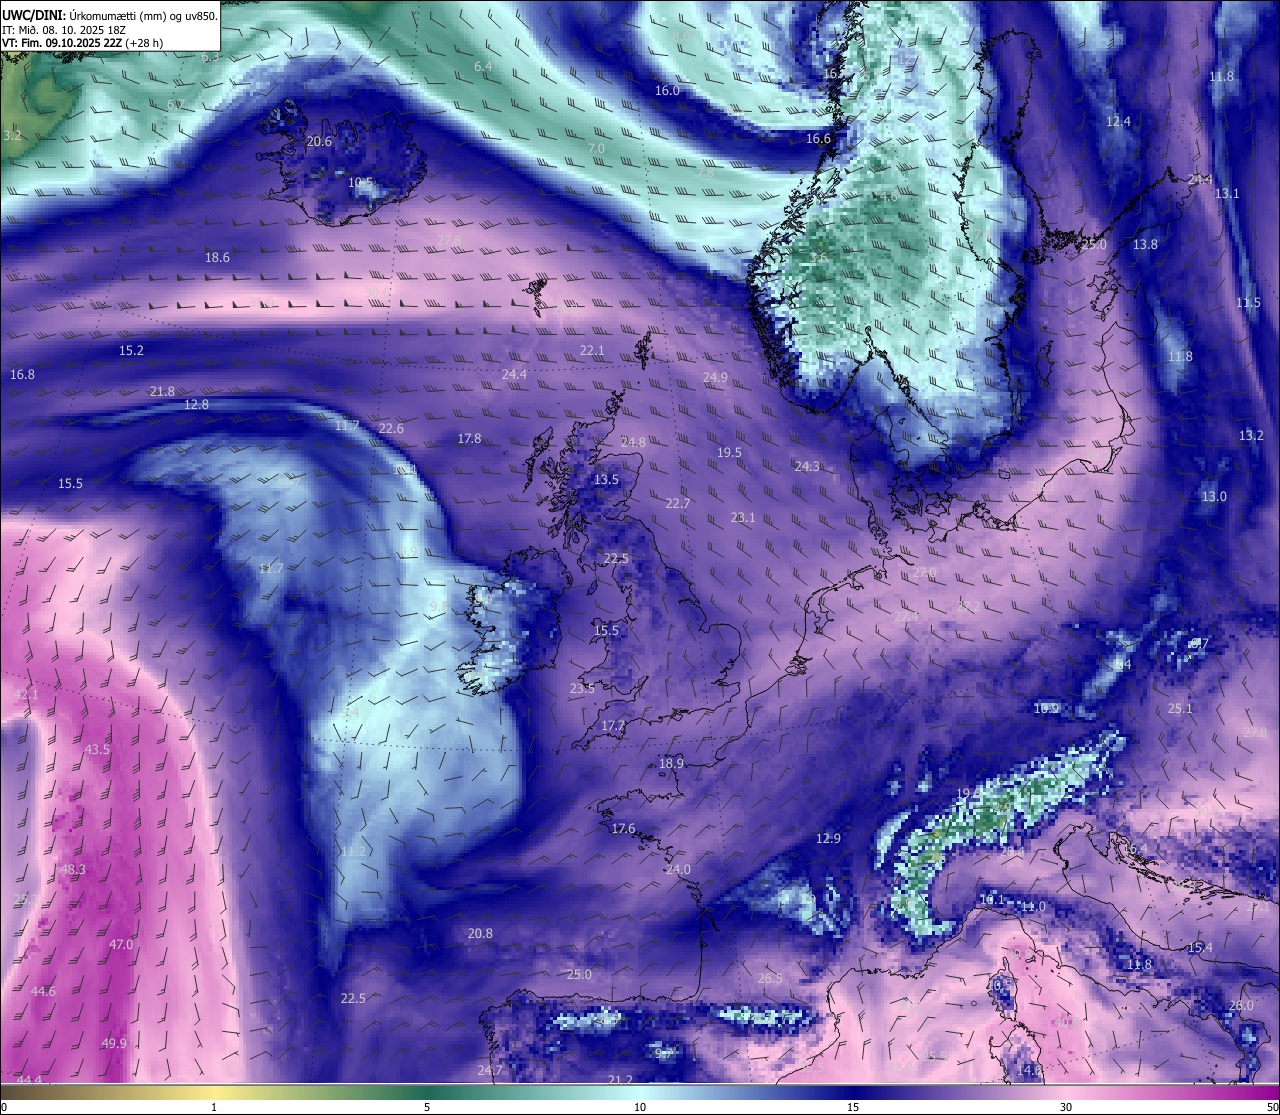Image resolution: width=1280 pixels, height=1115 pixels.
Task: Click the 23.1 value label
Action: click(743, 517)
